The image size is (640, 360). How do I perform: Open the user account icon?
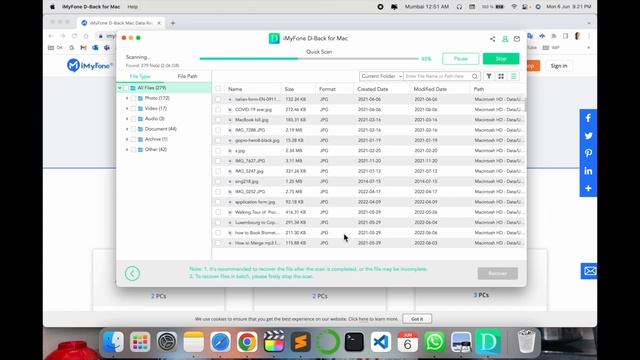click(505, 39)
